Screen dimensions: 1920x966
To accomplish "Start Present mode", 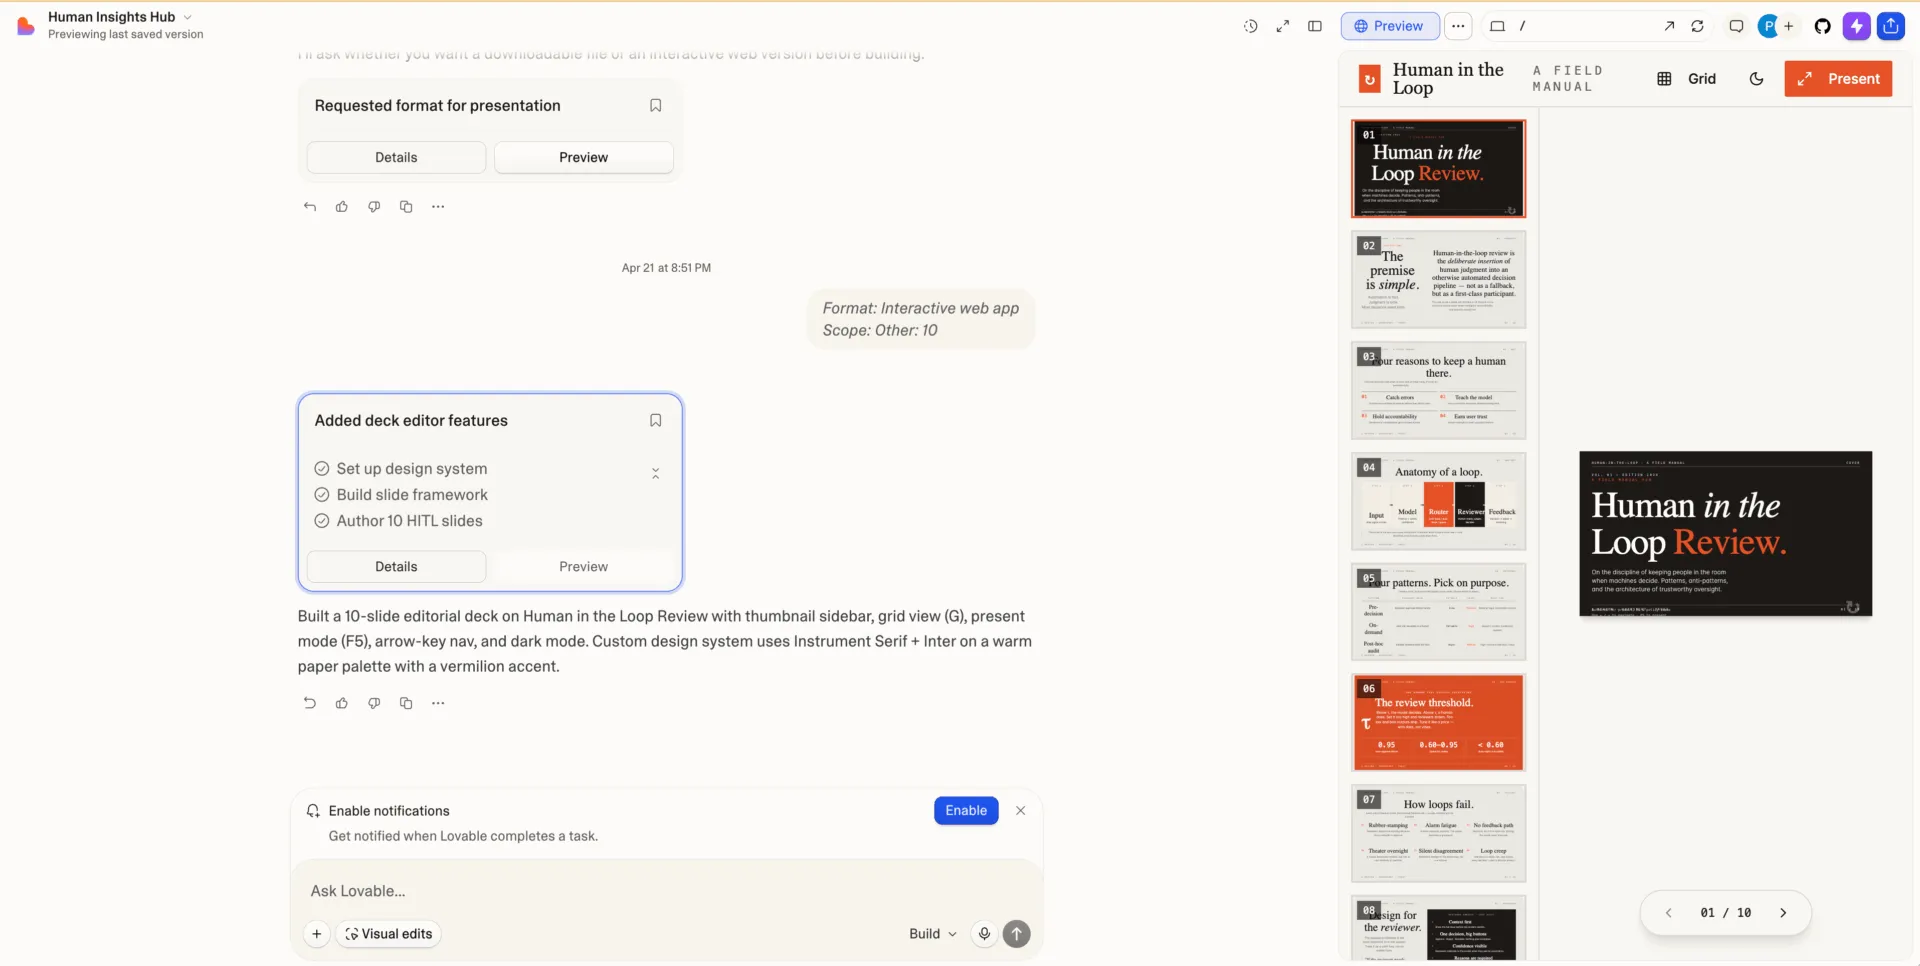I will (1838, 79).
